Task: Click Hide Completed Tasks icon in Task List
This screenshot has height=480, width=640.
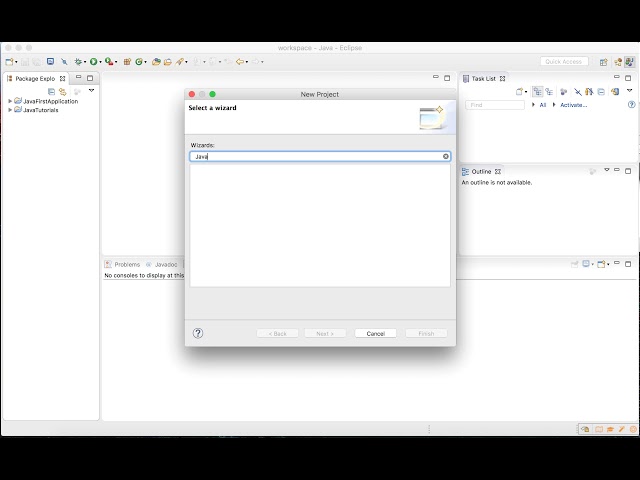Action: coord(578,91)
